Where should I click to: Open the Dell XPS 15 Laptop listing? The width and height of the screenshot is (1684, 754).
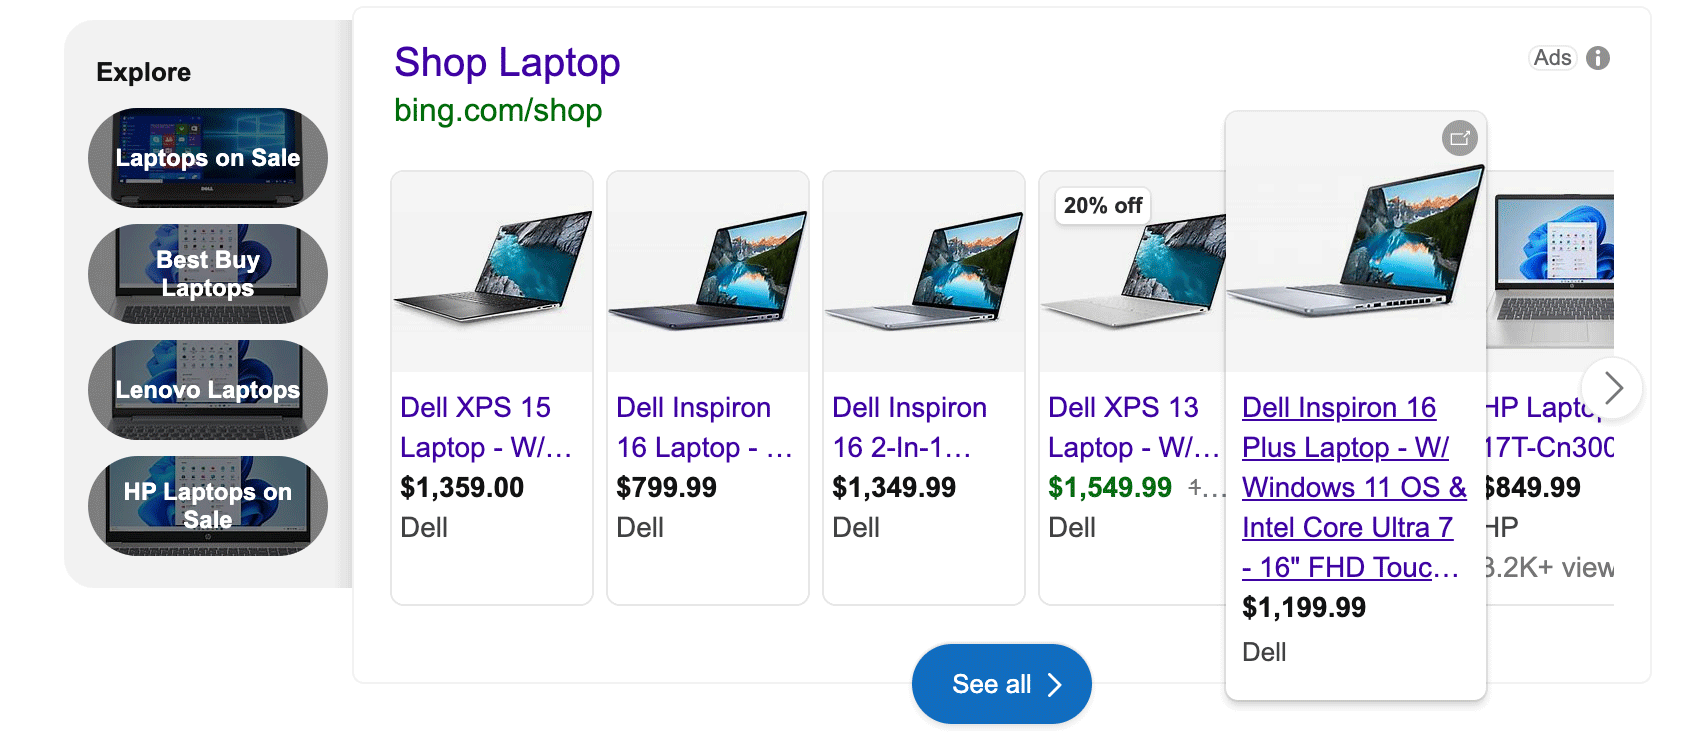[486, 427]
